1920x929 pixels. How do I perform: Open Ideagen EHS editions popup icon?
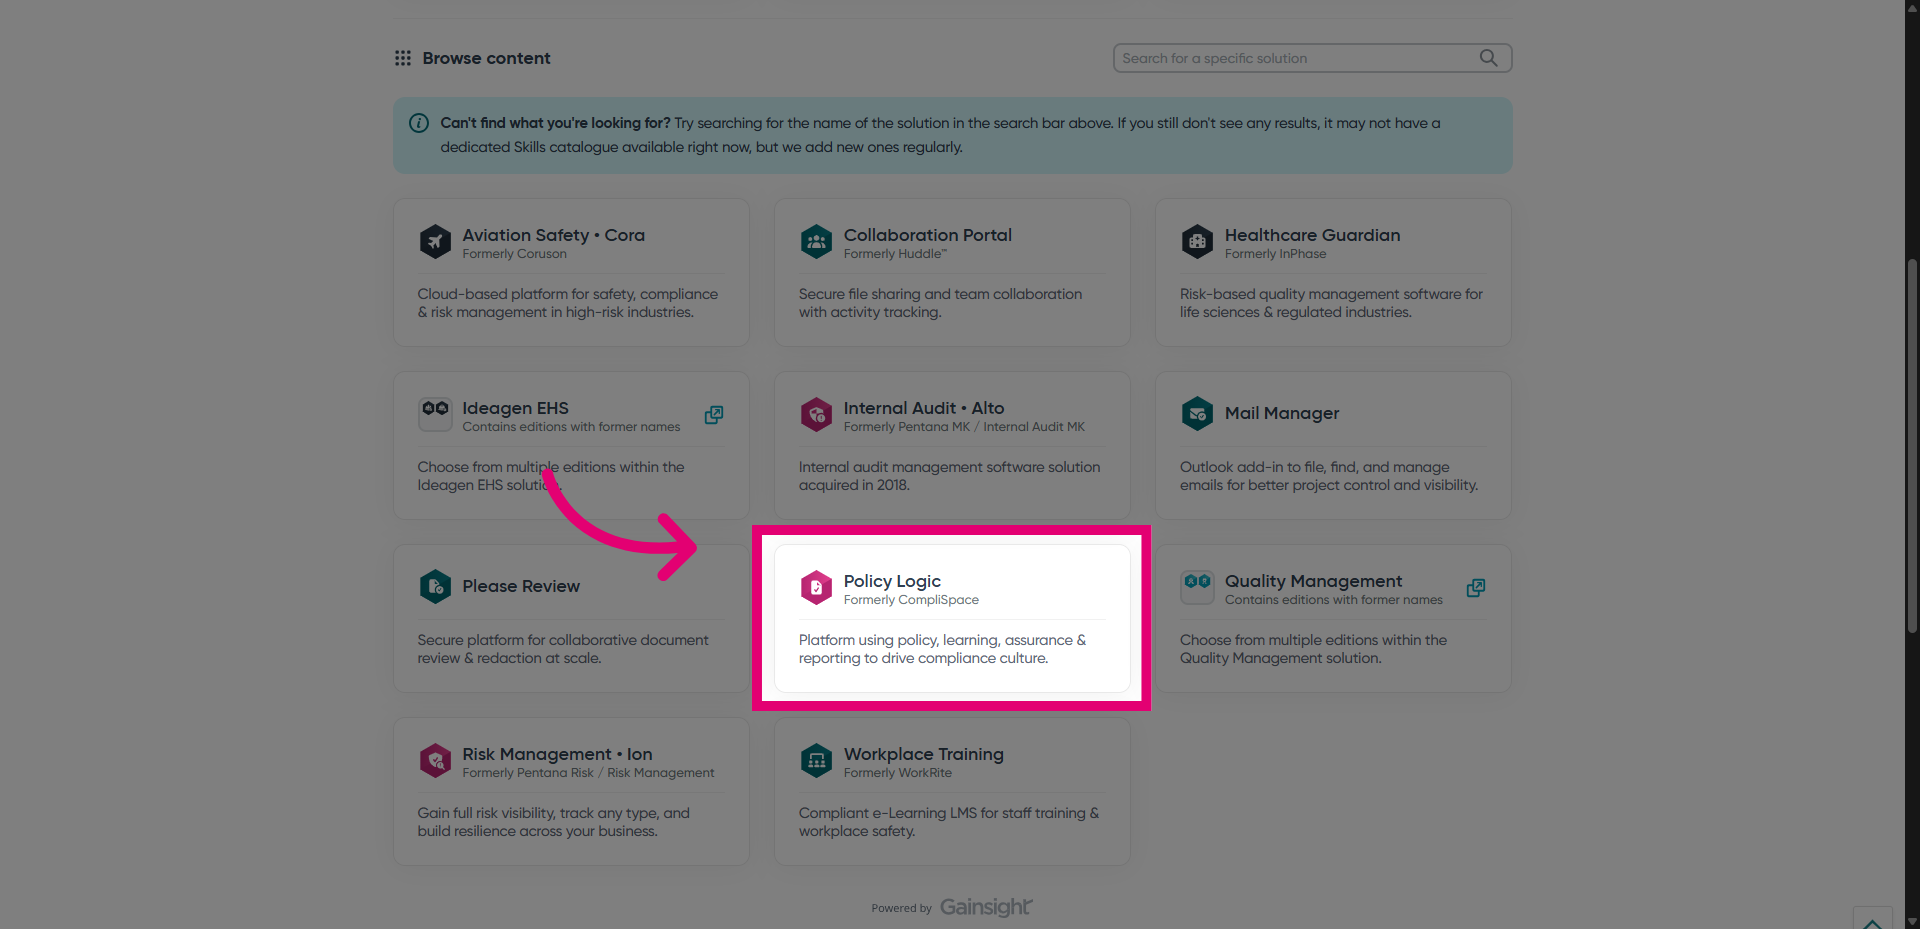[x=714, y=414]
